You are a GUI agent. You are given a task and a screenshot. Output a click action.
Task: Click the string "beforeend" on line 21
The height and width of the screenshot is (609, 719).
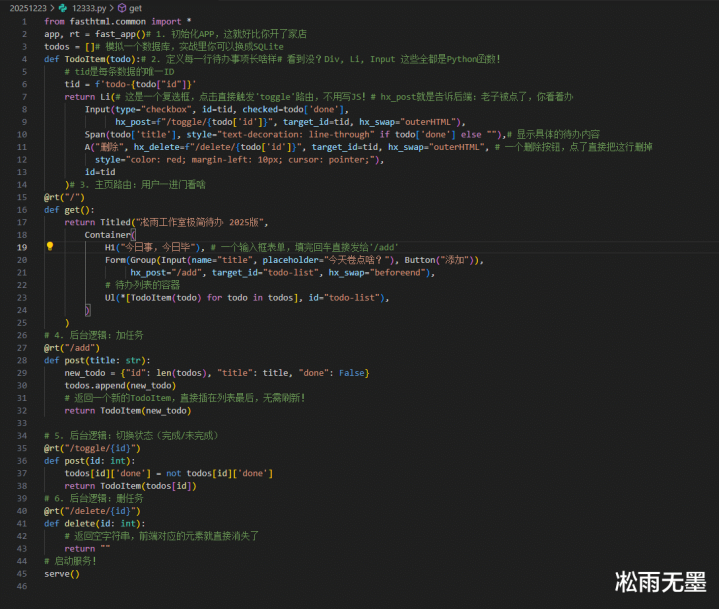[x=398, y=272]
